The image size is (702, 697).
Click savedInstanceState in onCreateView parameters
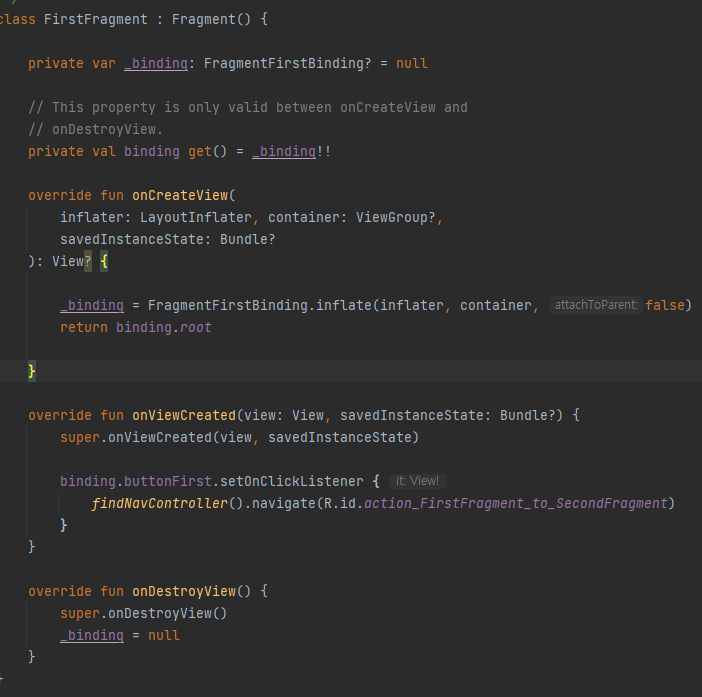(x=132, y=239)
